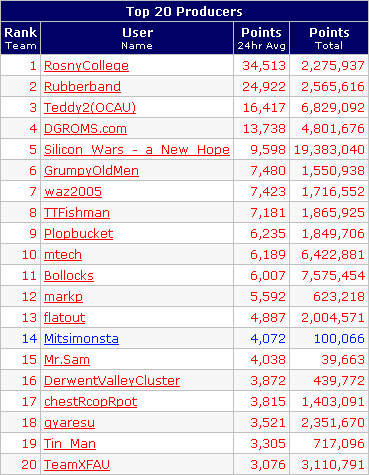
Task: Click the Rubberband user link
Action: point(82,87)
